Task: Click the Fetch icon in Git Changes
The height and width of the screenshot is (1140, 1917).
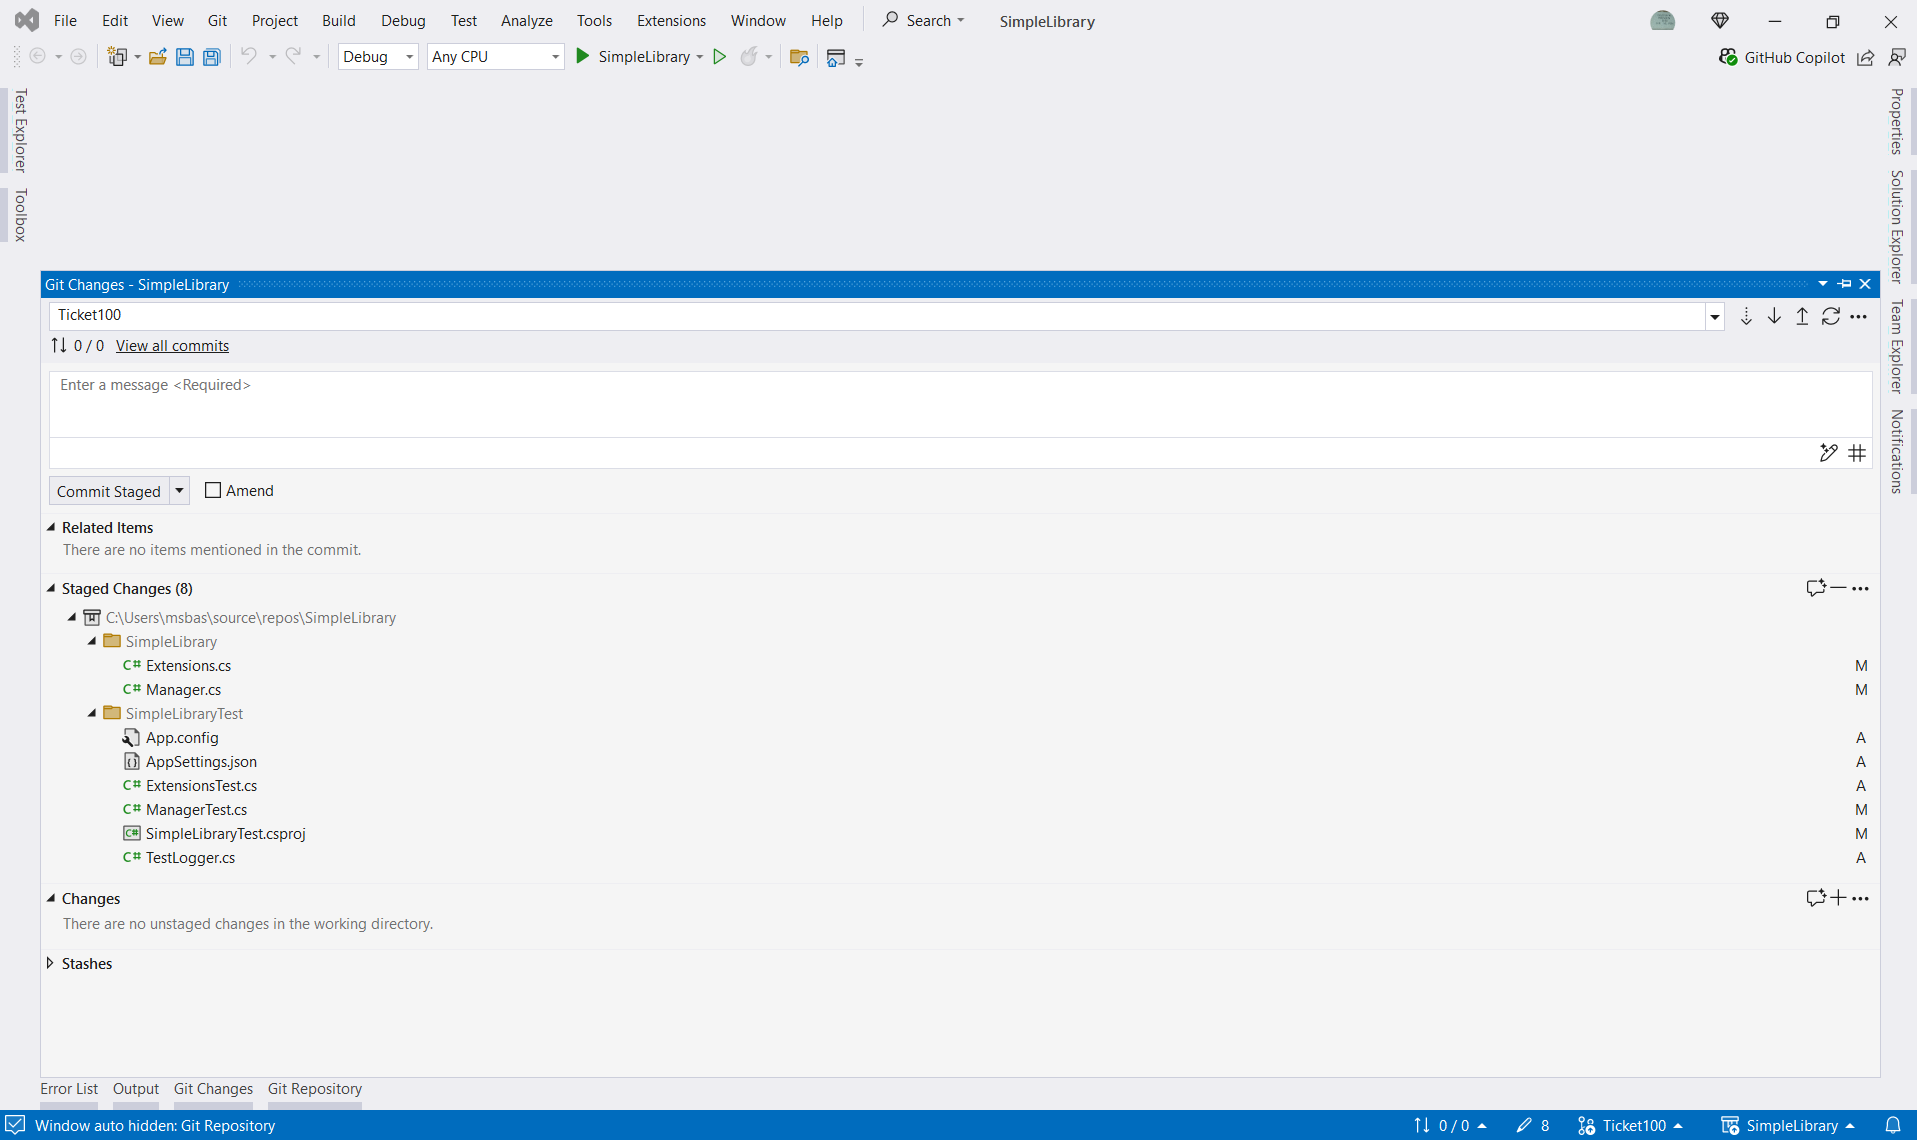Action: coord(1746,316)
